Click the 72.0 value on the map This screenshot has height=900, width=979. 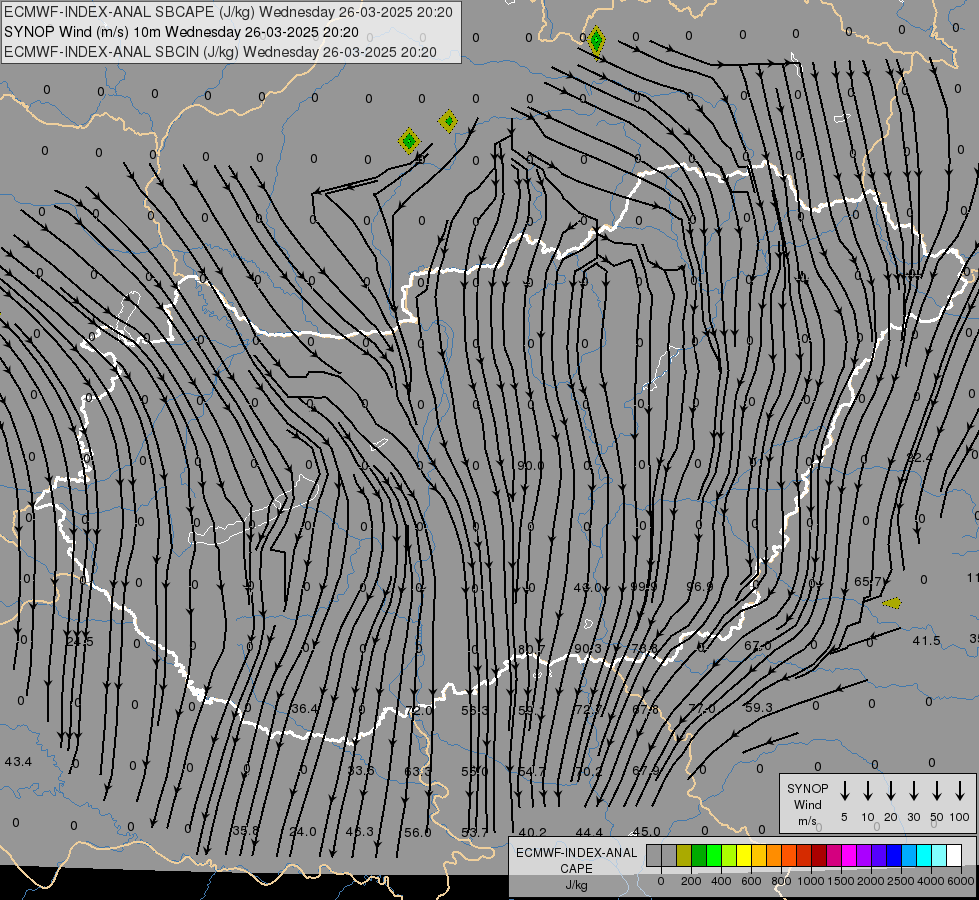(x=419, y=710)
